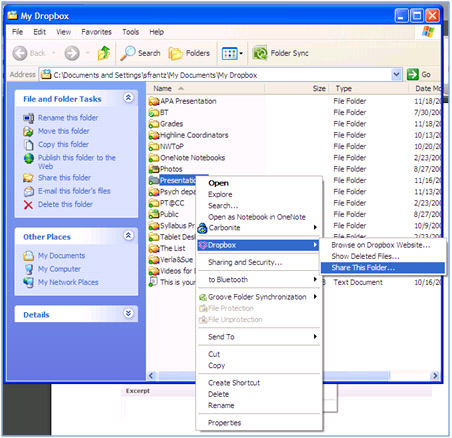Select the APA Presentation folder icon
Viewport: 452px width, 438px height.
[154, 101]
